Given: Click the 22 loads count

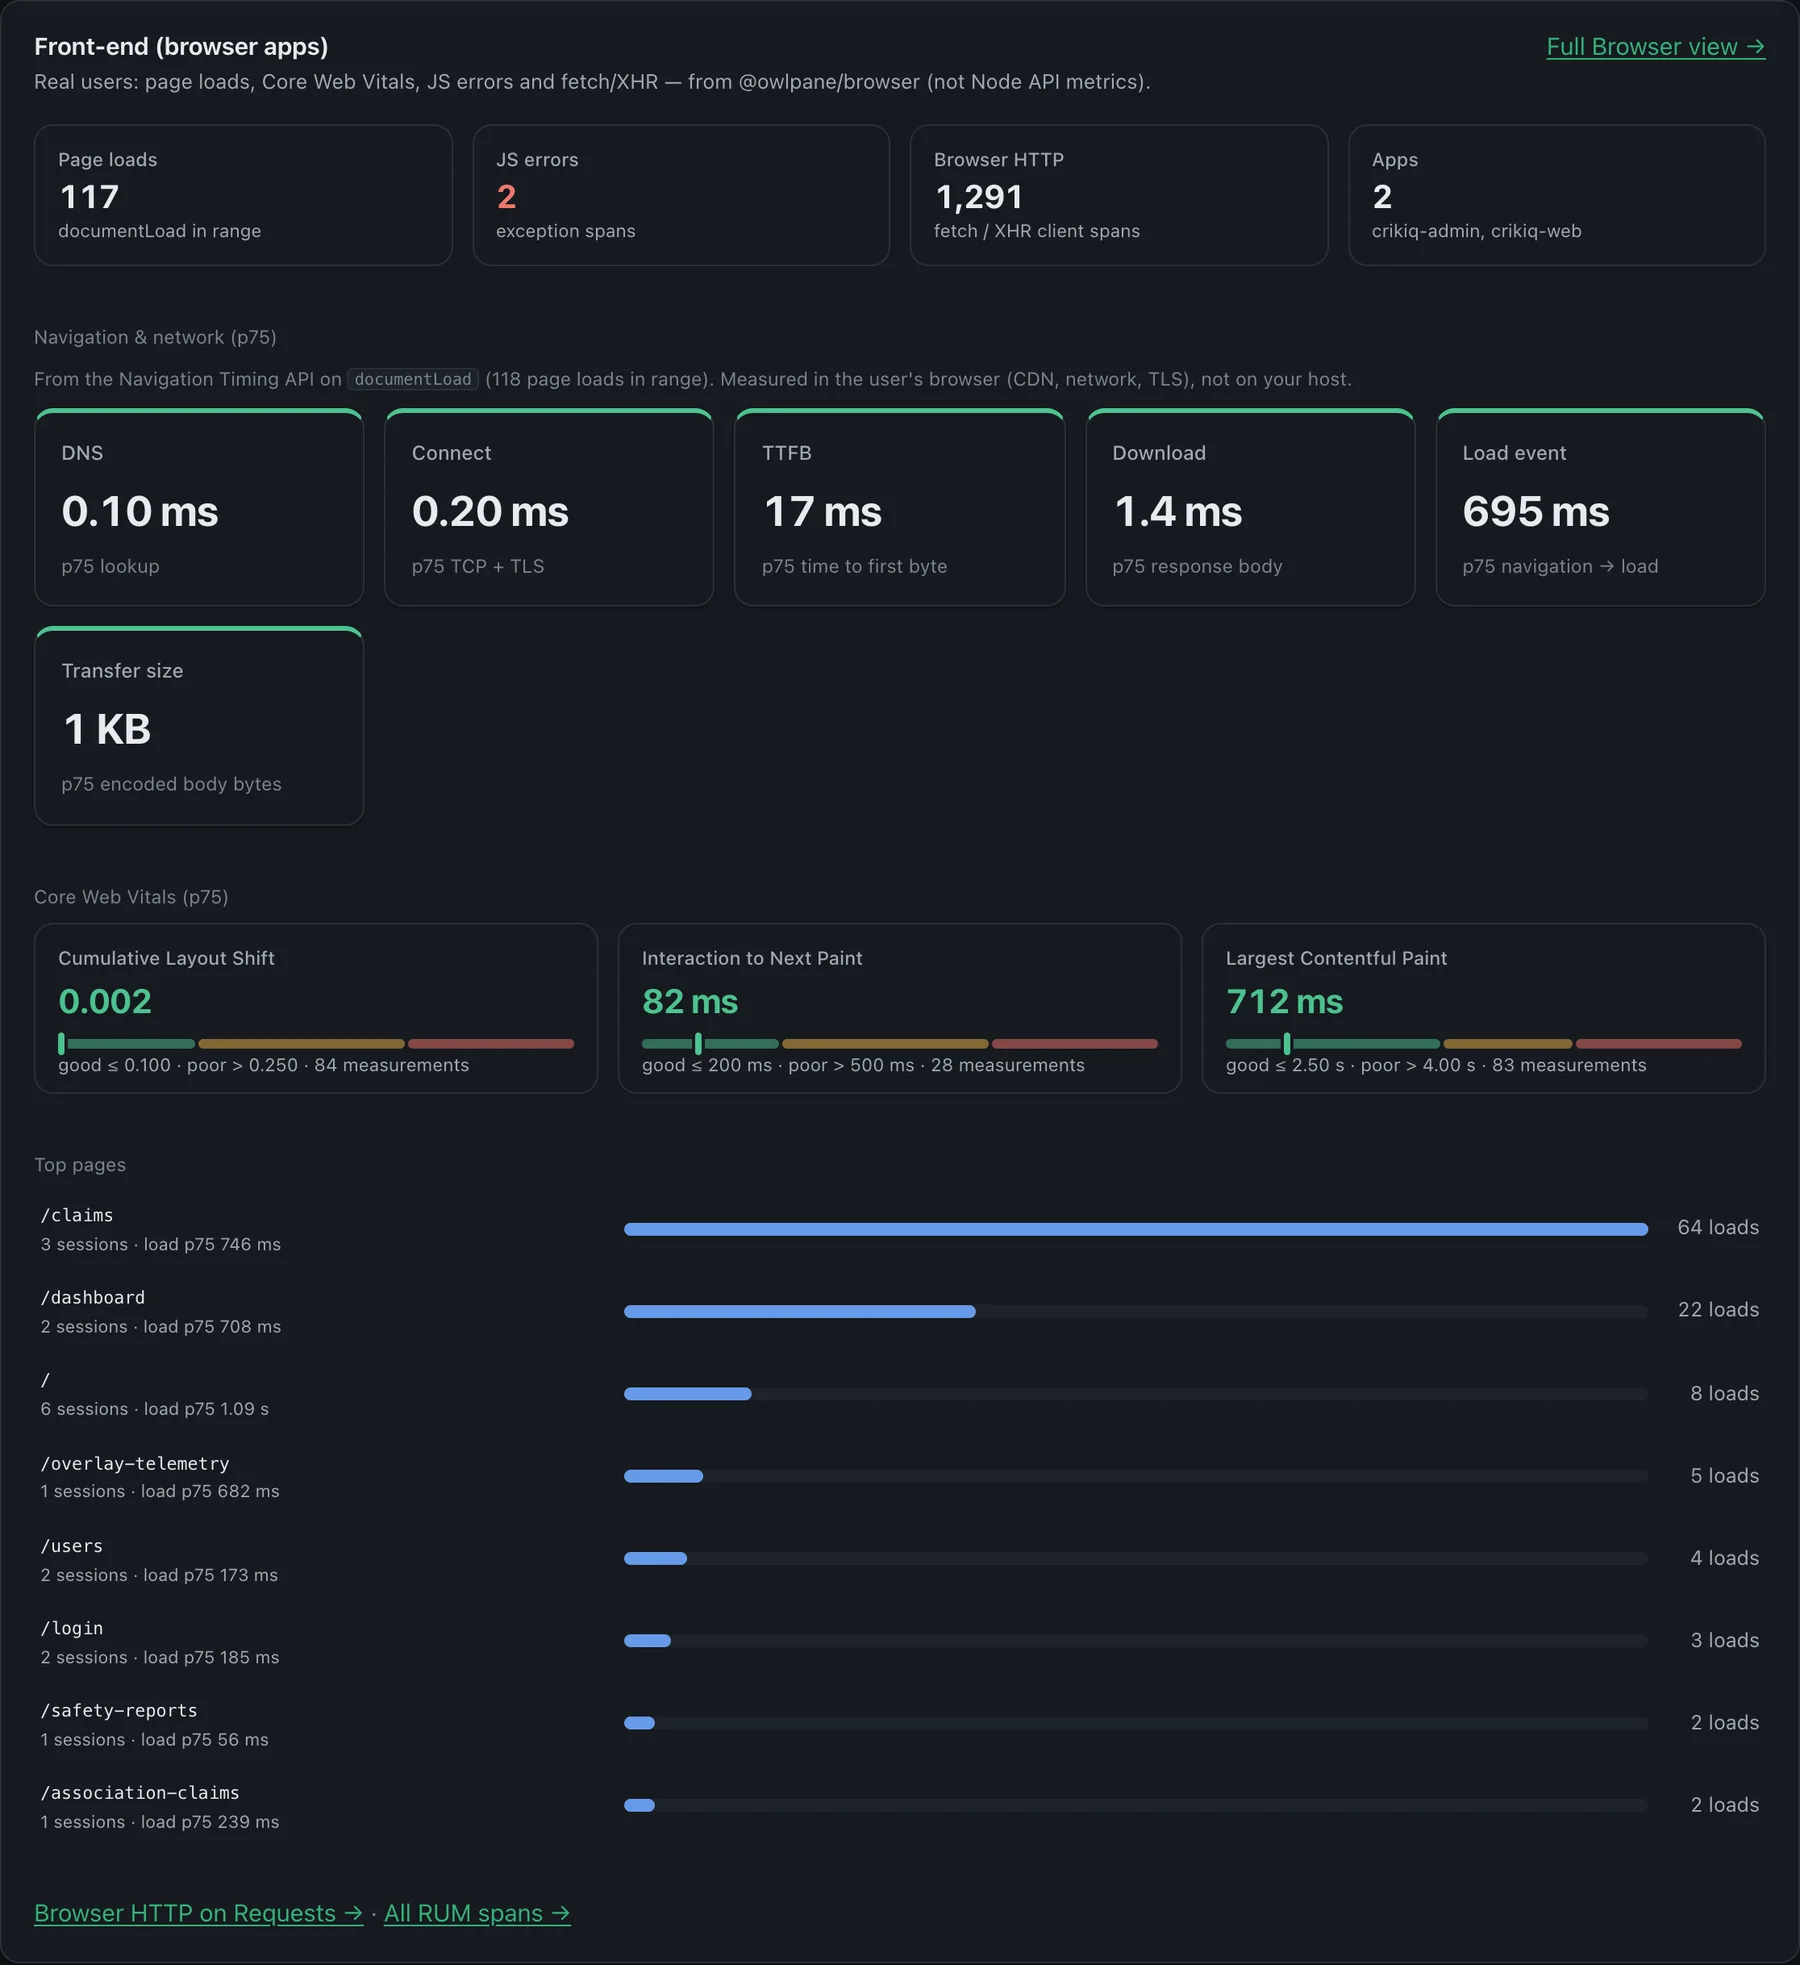Looking at the screenshot, I should pyautogui.click(x=1718, y=1310).
